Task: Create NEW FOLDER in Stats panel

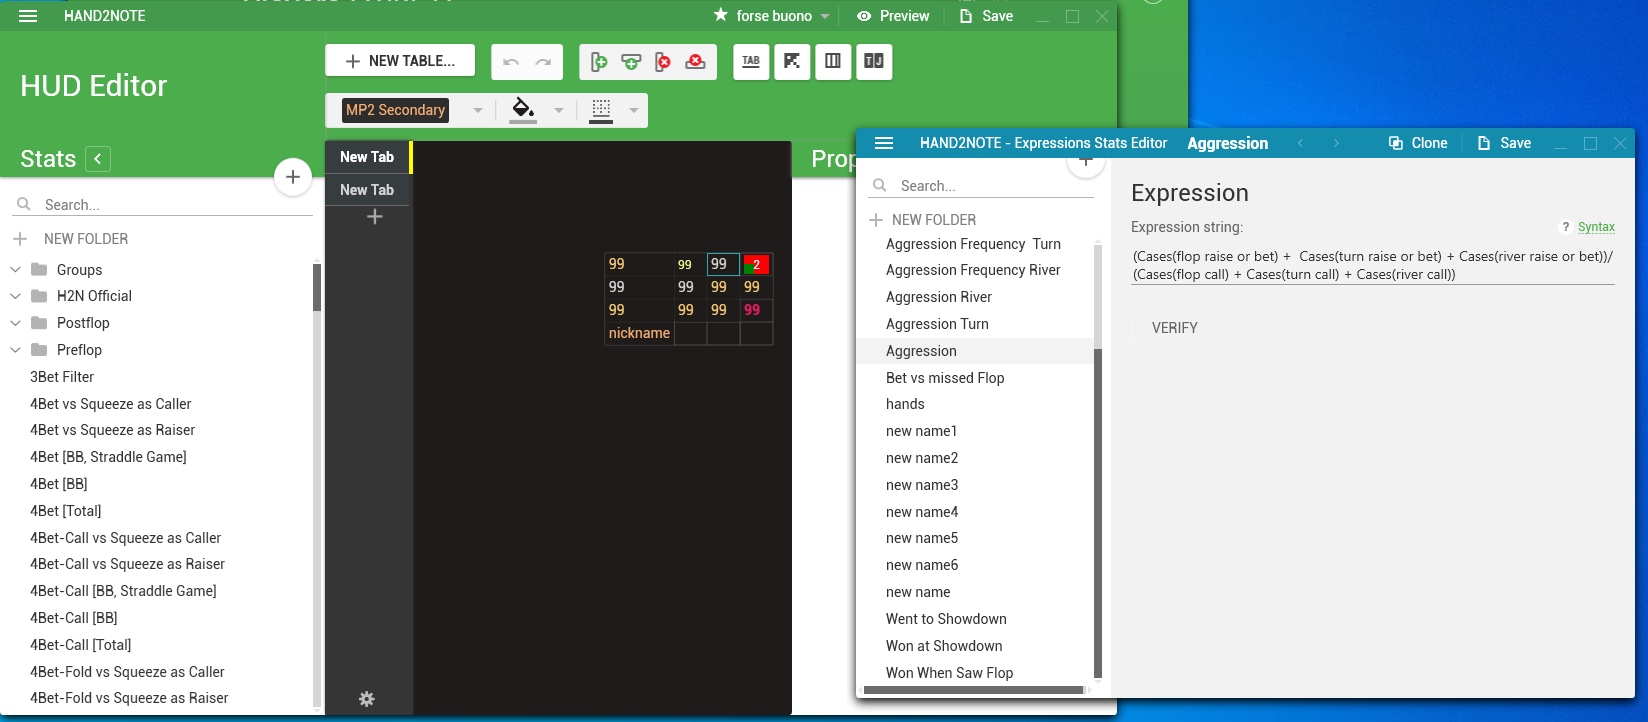Action: point(71,239)
